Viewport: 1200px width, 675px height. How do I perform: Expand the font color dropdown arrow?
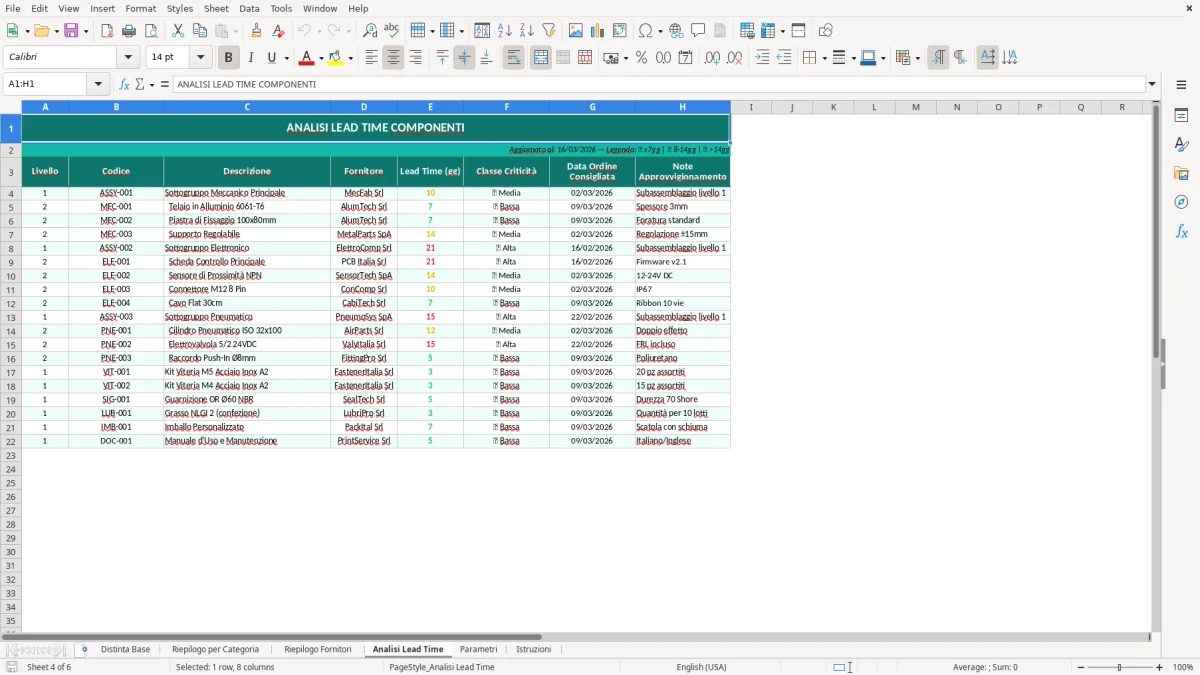(x=320, y=58)
